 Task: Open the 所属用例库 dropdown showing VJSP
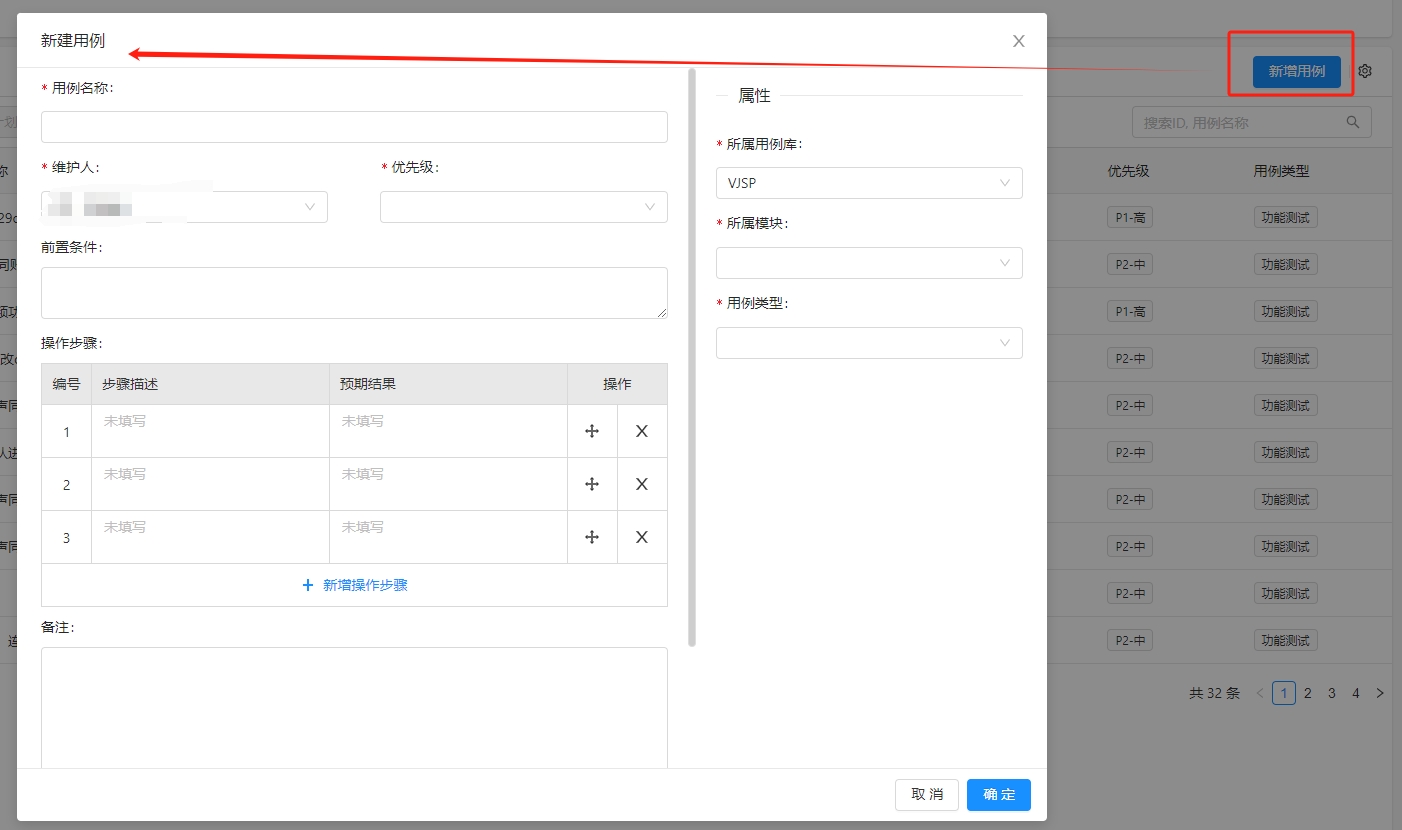[869, 183]
